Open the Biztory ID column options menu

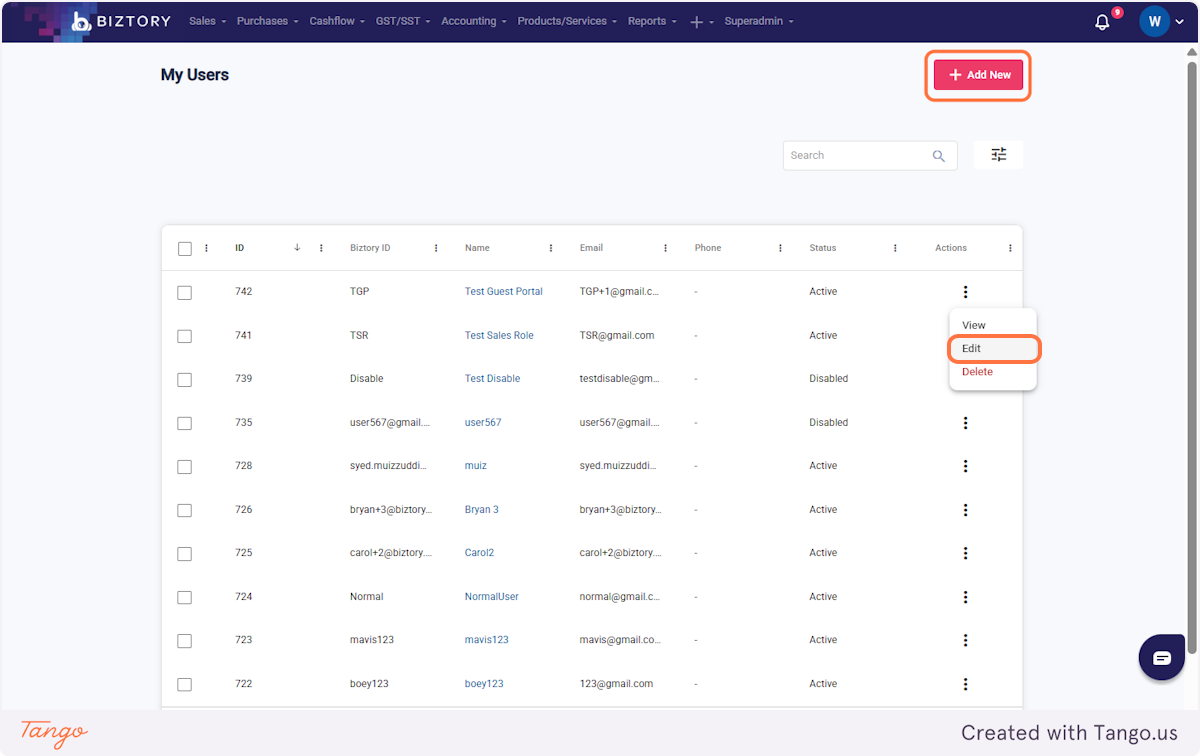click(x=436, y=248)
